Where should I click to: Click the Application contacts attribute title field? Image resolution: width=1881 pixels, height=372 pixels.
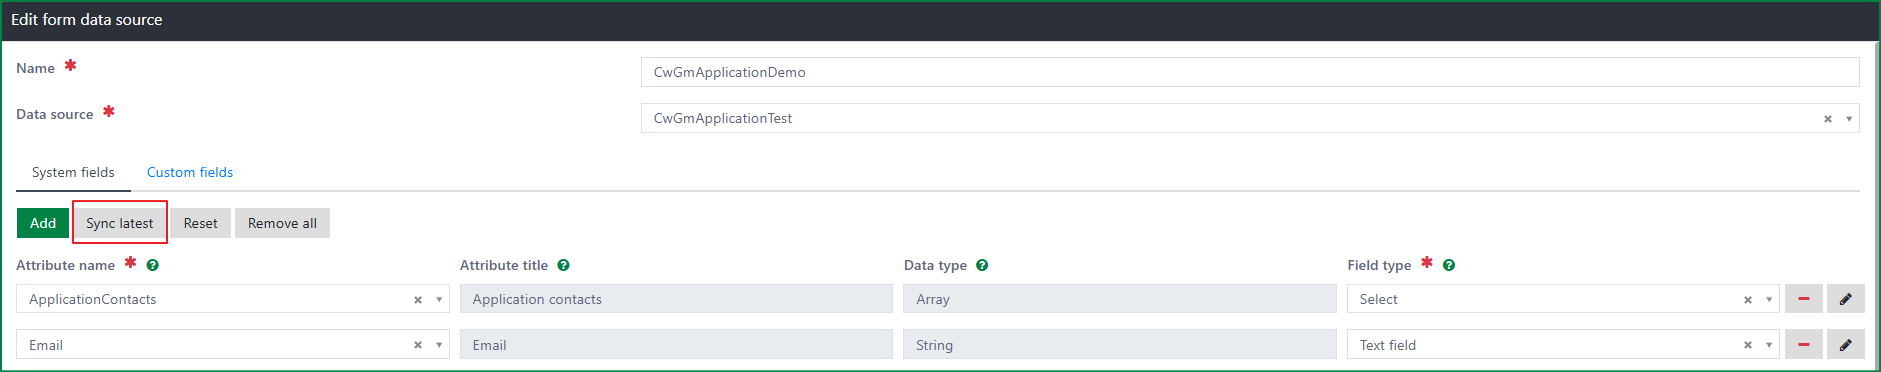click(x=676, y=299)
